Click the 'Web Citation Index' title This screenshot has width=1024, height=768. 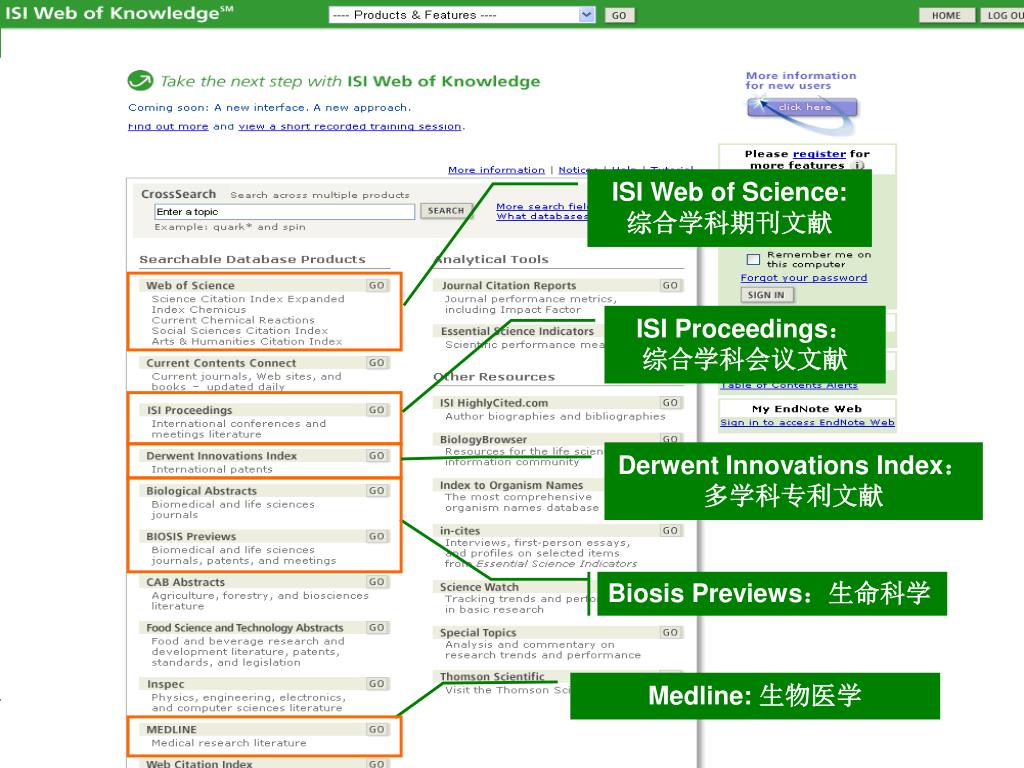[x=199, y=763]
